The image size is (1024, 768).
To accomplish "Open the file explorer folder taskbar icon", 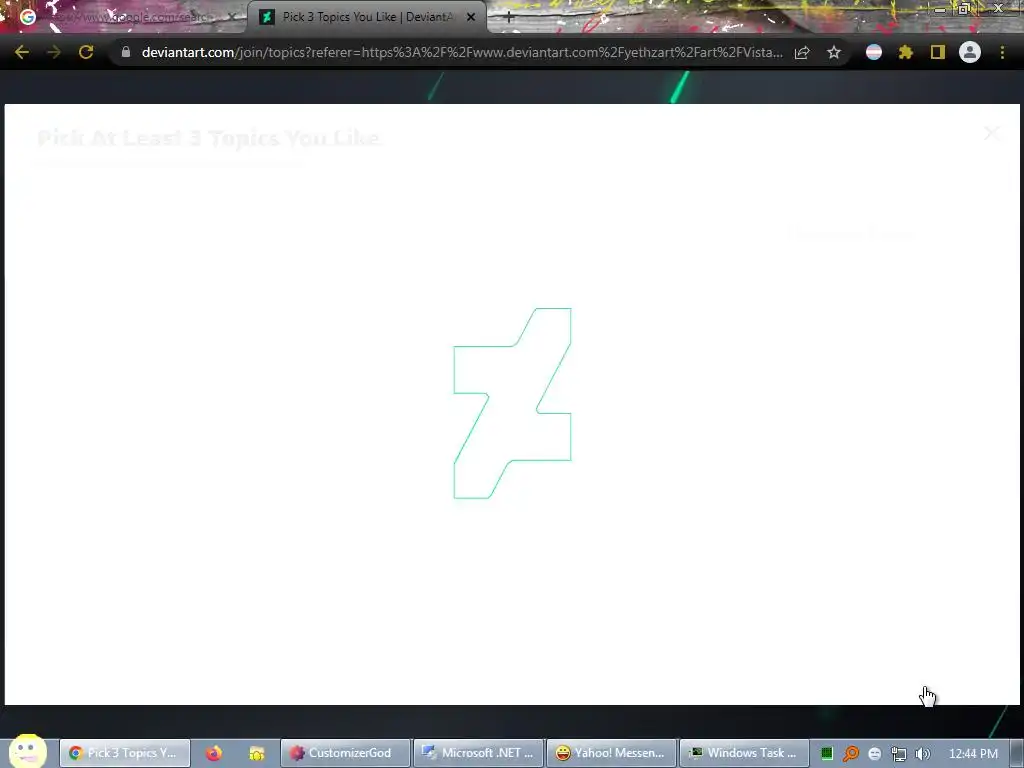I will (x=257, y=753).
